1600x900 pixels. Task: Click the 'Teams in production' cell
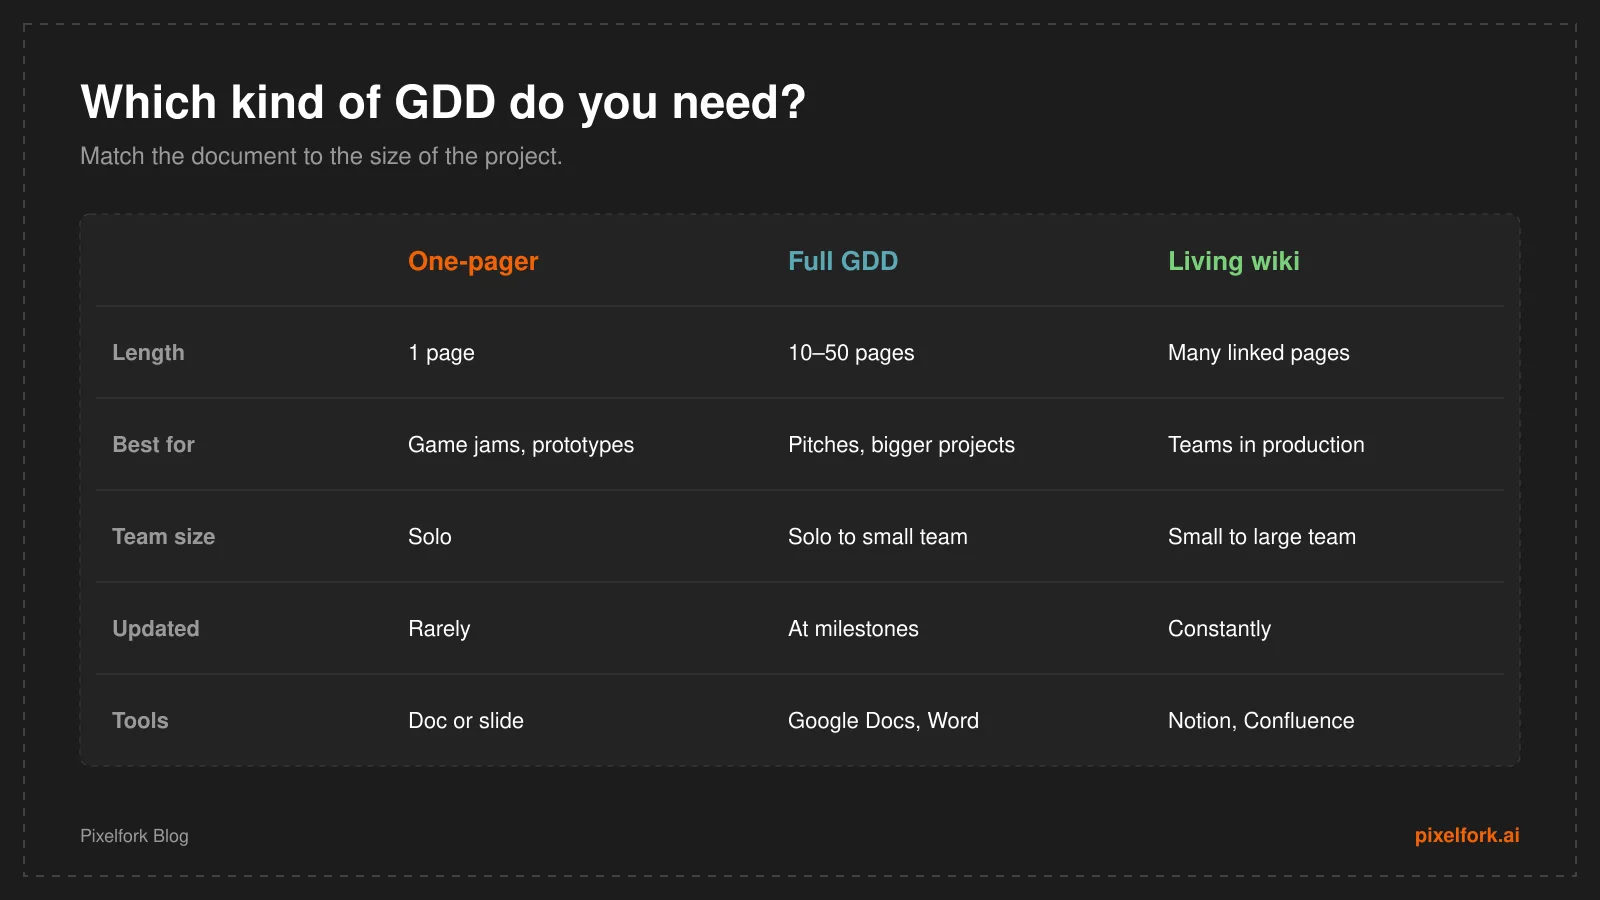click(x=1266, y=445)
